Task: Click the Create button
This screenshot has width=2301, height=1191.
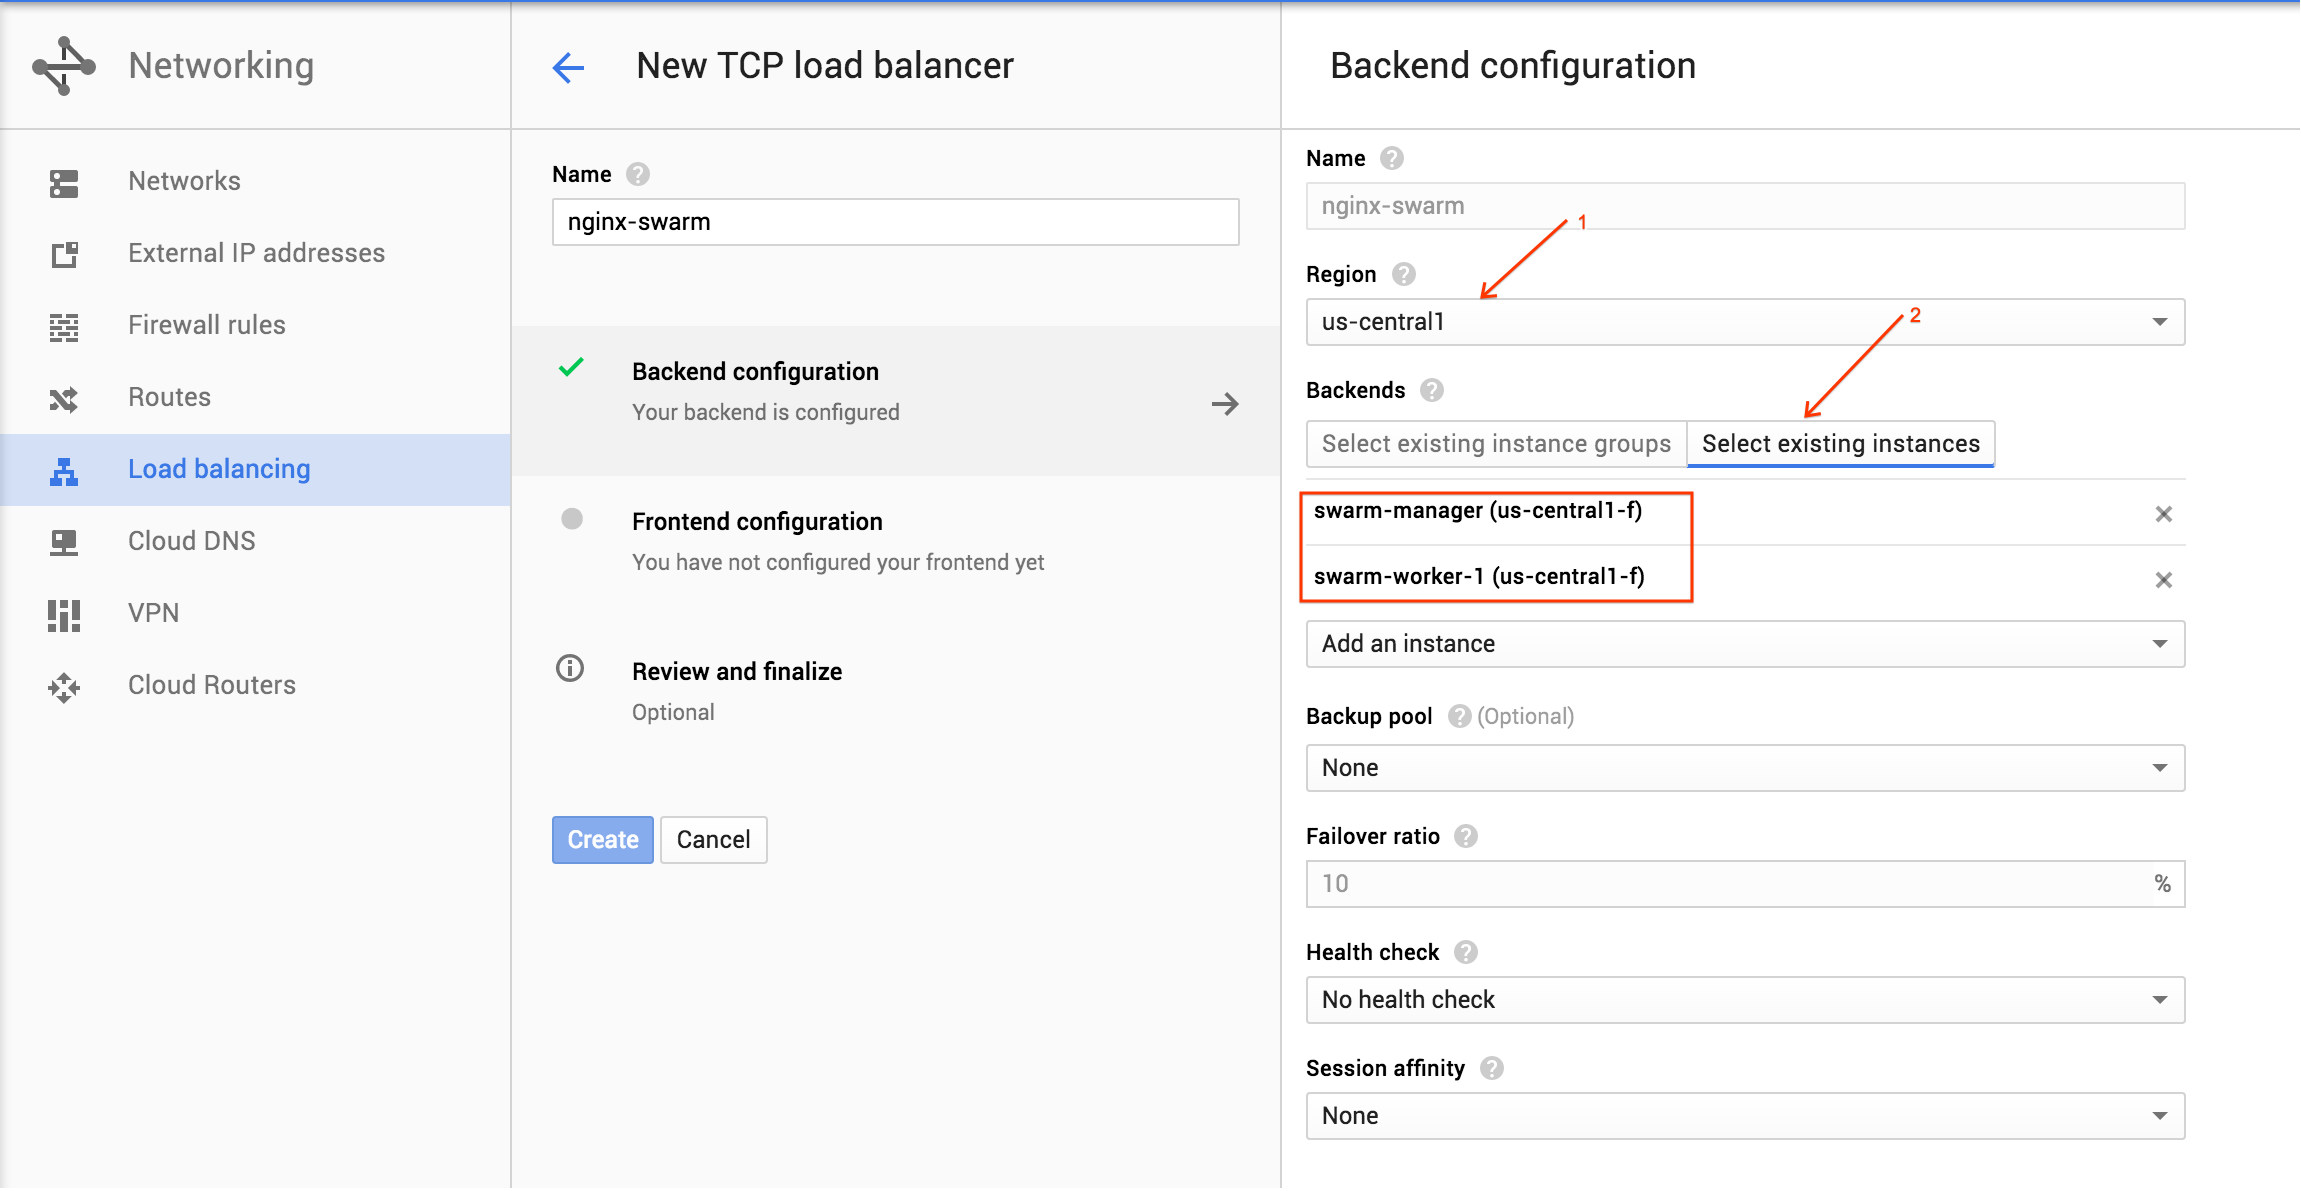Action: point(603,840)
